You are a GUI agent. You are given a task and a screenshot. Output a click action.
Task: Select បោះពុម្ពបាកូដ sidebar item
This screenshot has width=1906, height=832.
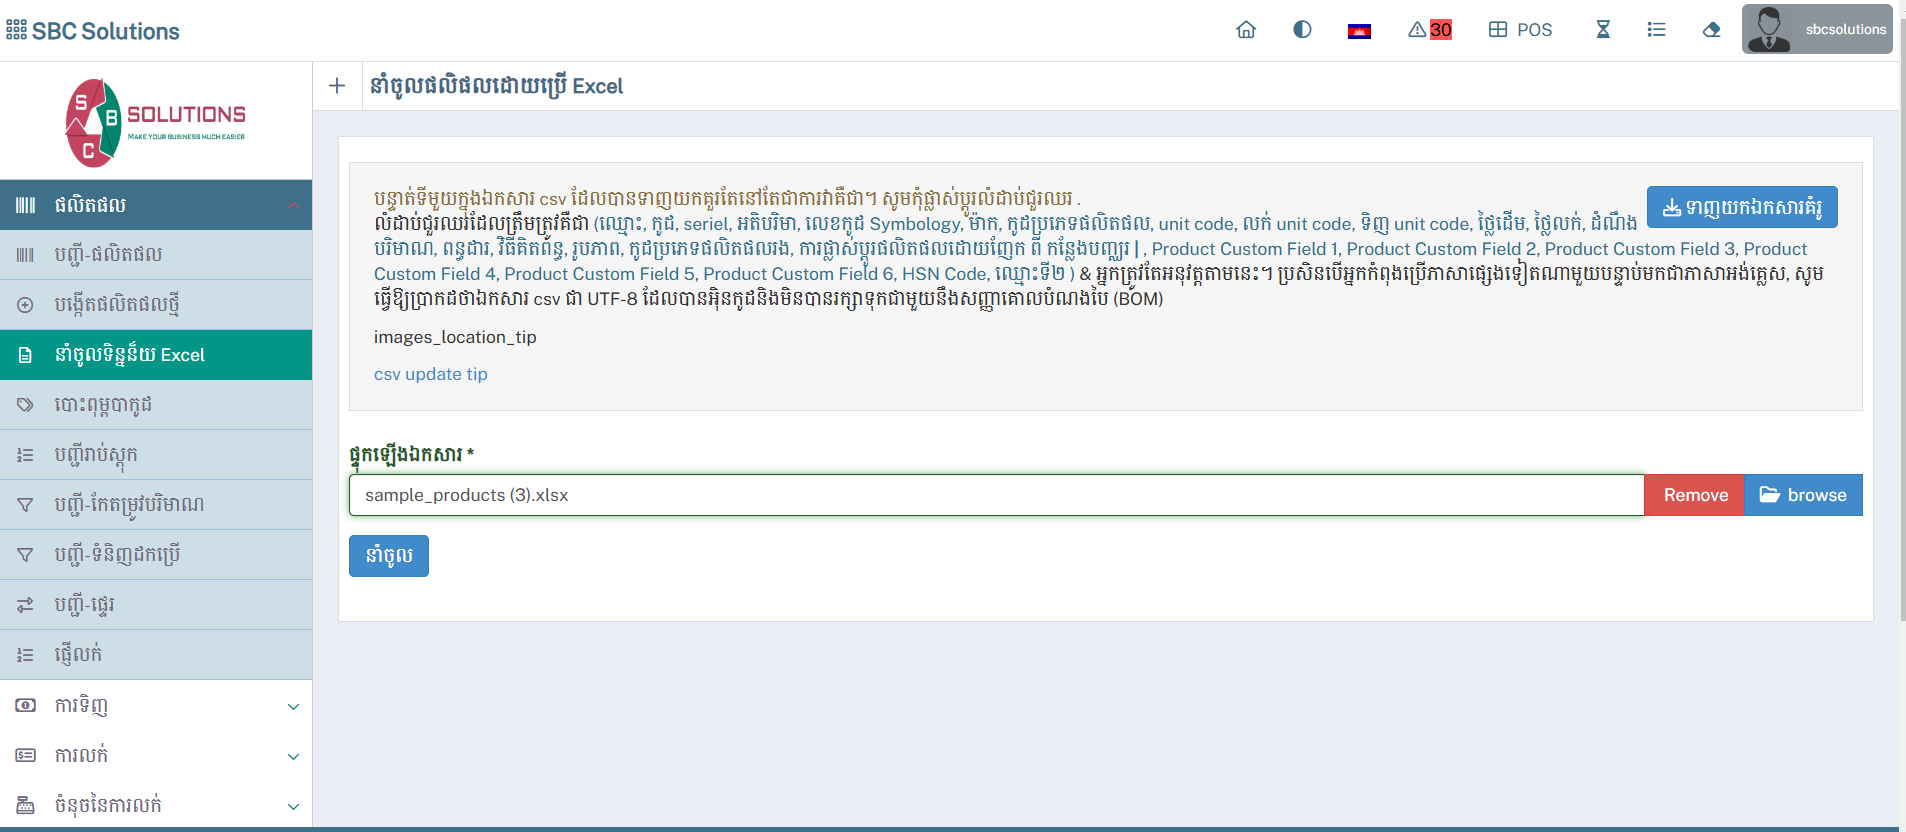(x=103, y=405)
